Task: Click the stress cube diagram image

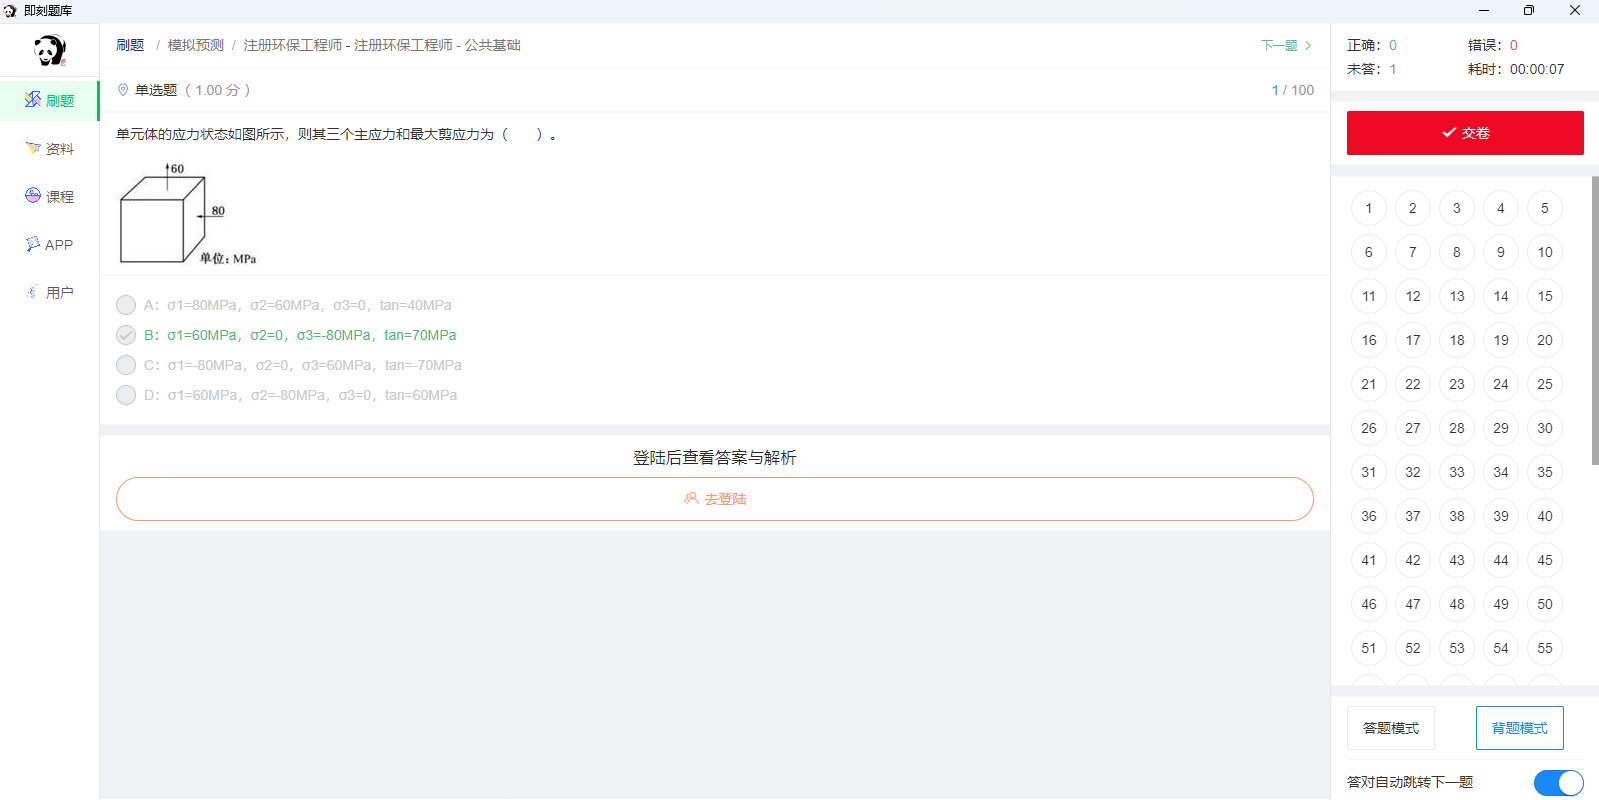Action: tap(187, 214)
